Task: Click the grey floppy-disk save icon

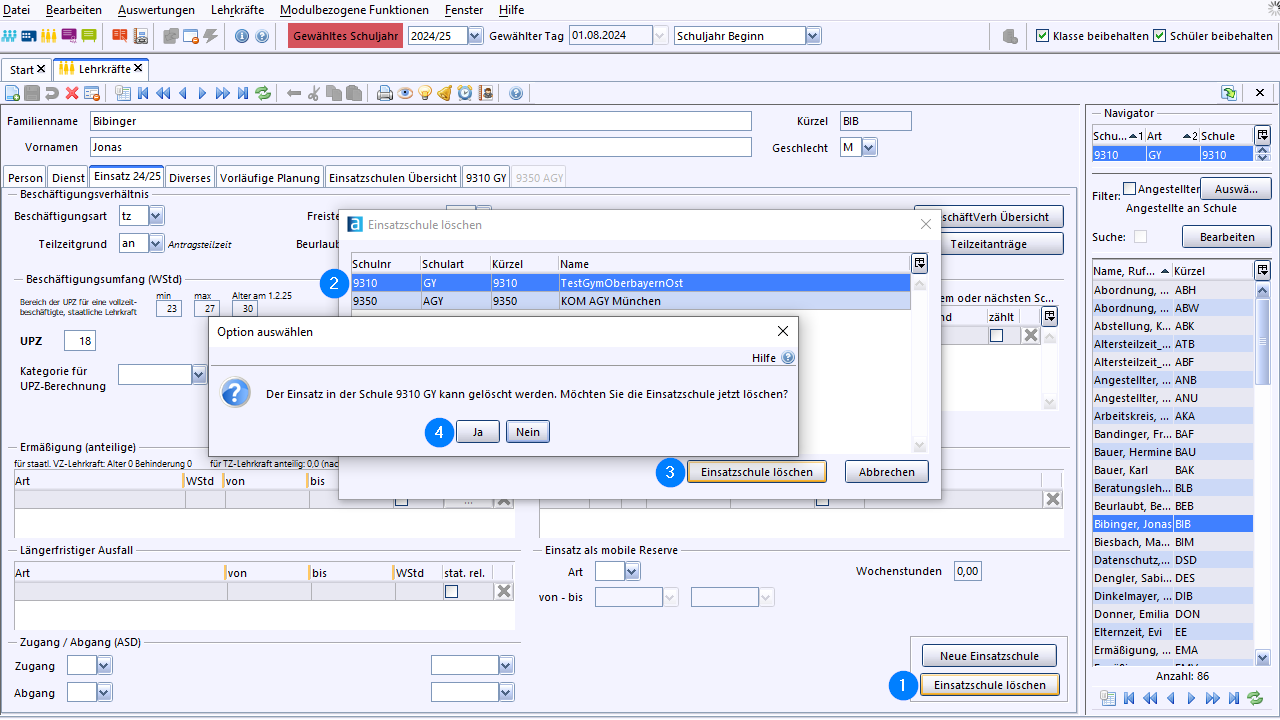Action: (32, 93)
